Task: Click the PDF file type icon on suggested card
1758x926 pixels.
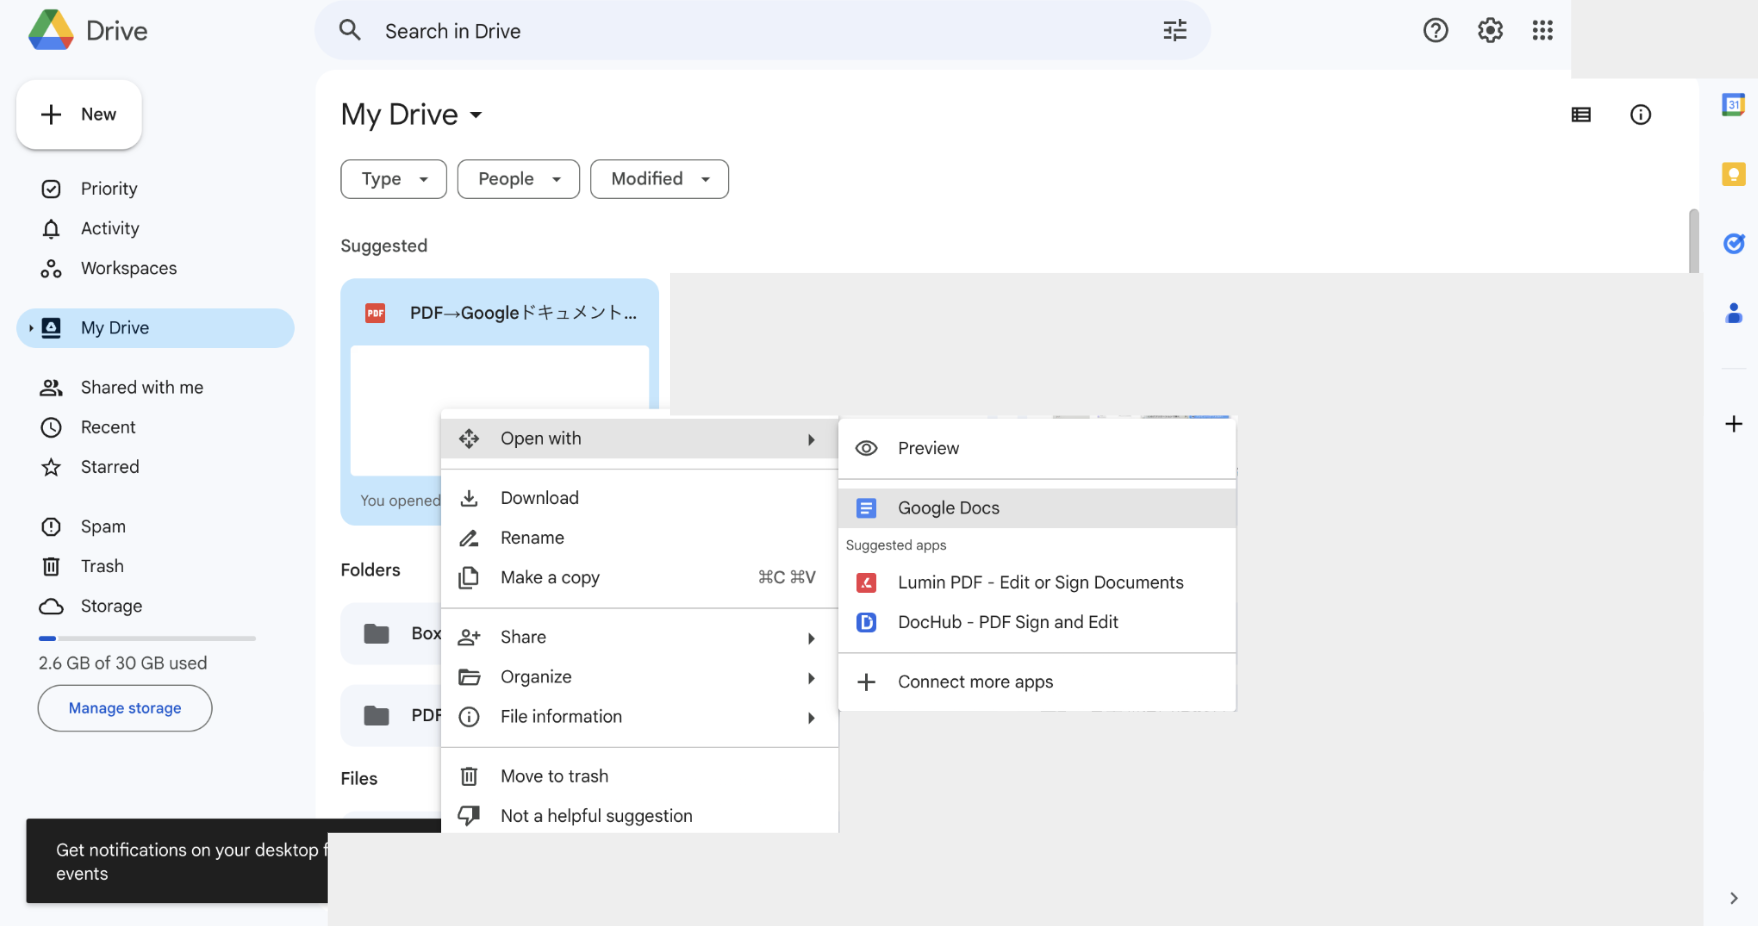Action: (375, 313)
